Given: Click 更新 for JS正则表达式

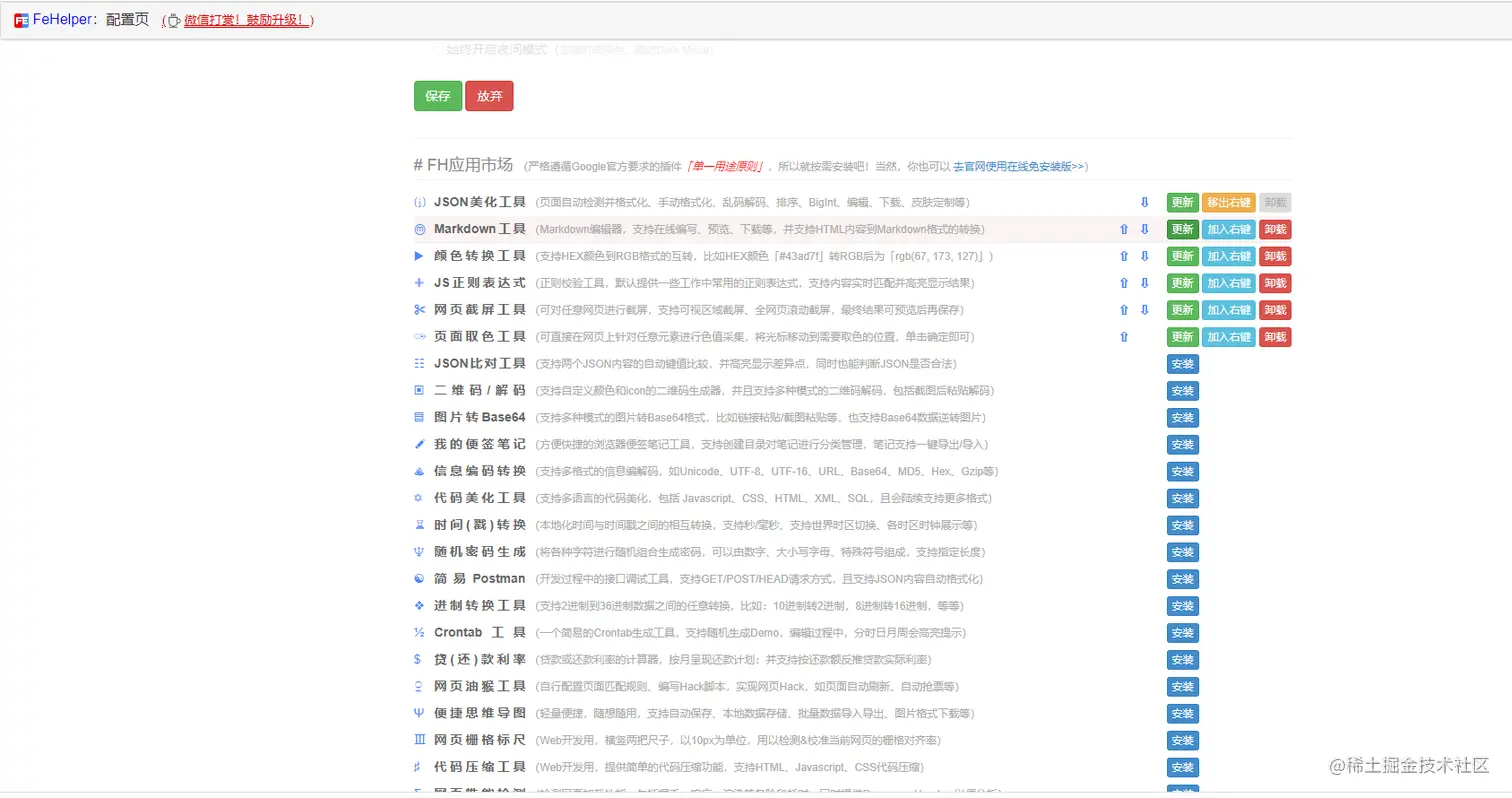Looking at the screenshot, I should point(1182,283).
